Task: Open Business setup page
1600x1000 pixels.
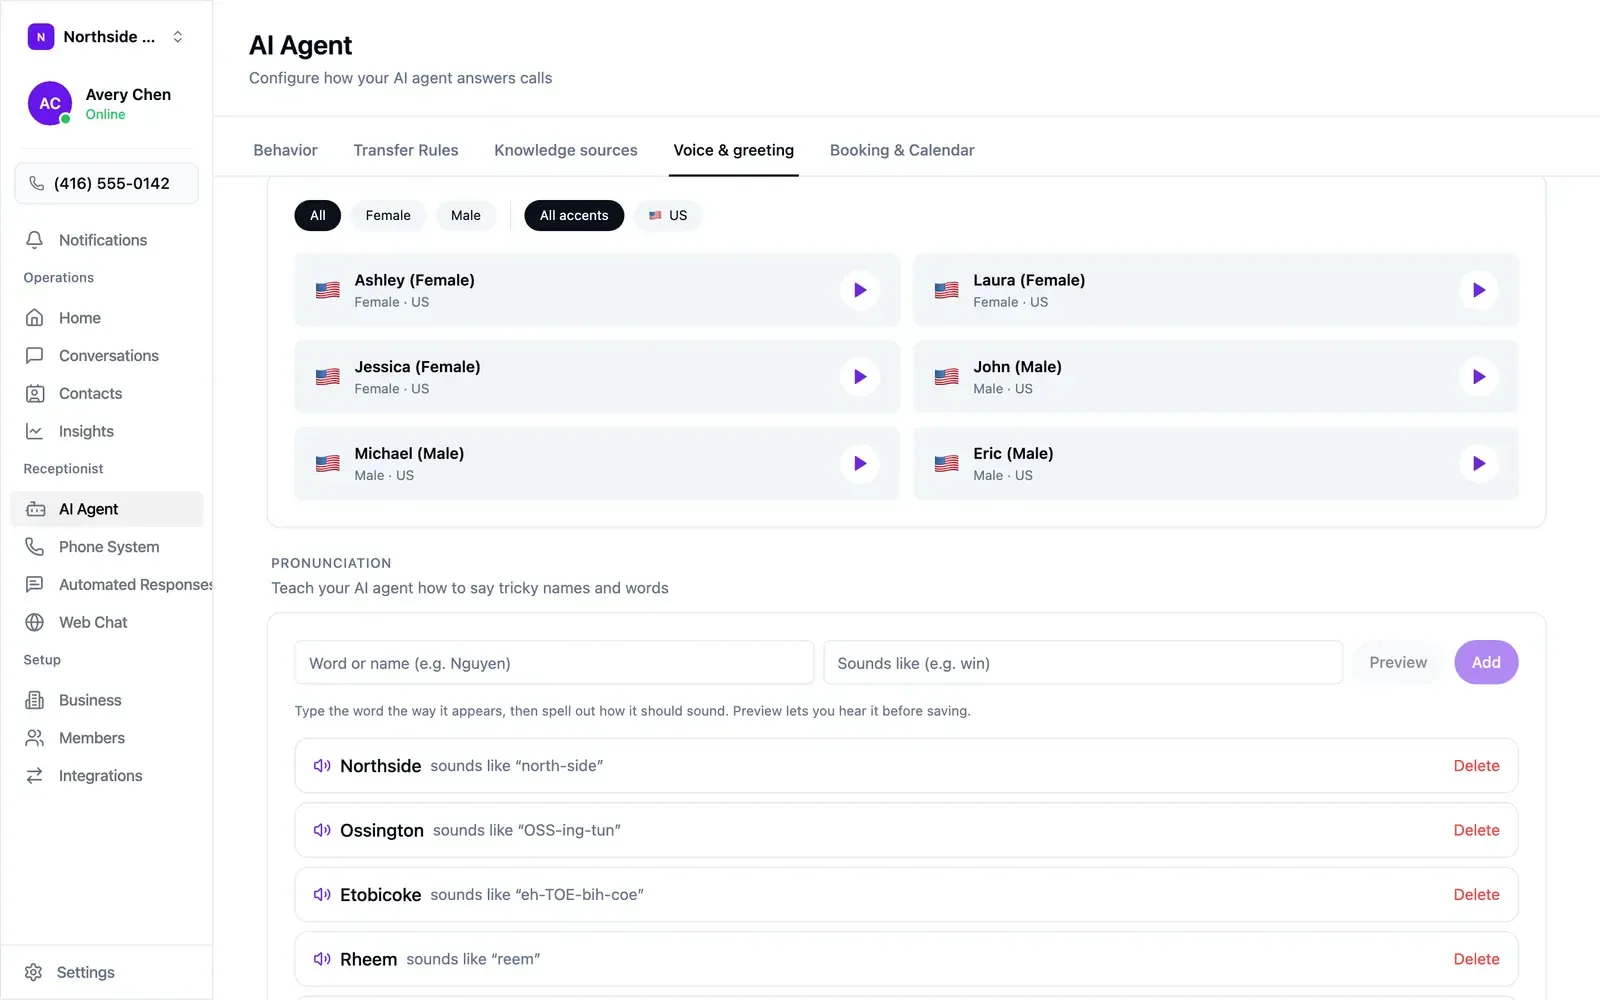Action: pos(106,700)
